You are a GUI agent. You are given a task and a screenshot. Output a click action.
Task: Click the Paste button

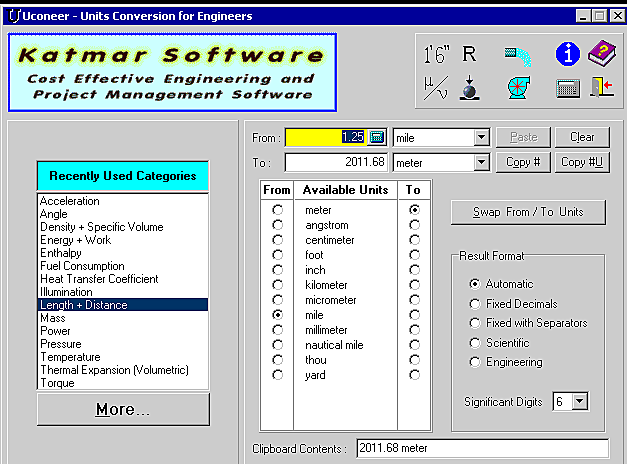[523, 137]
